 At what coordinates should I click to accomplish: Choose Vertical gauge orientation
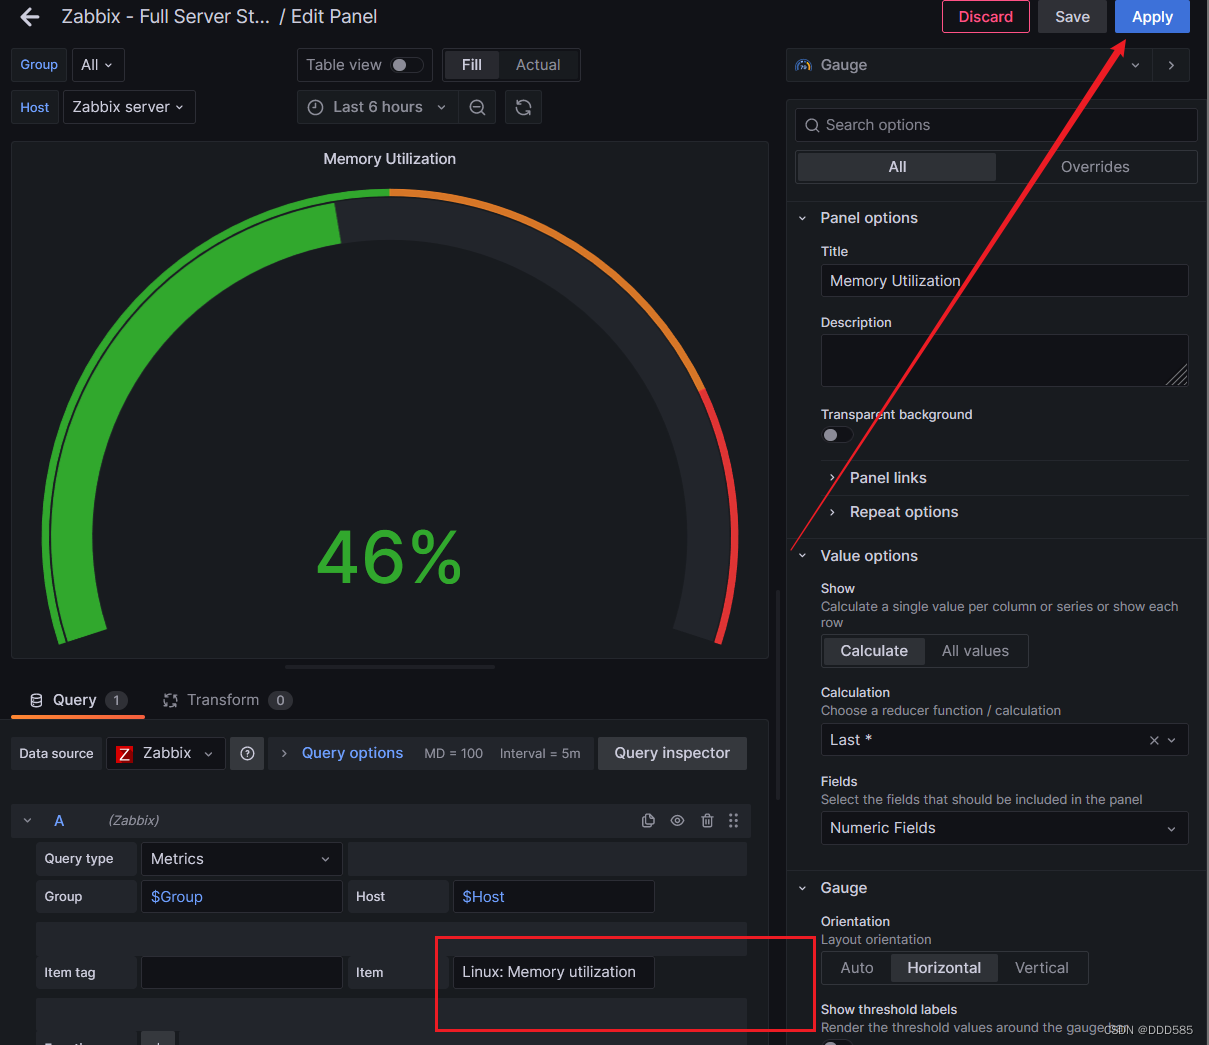point(1041,968)
